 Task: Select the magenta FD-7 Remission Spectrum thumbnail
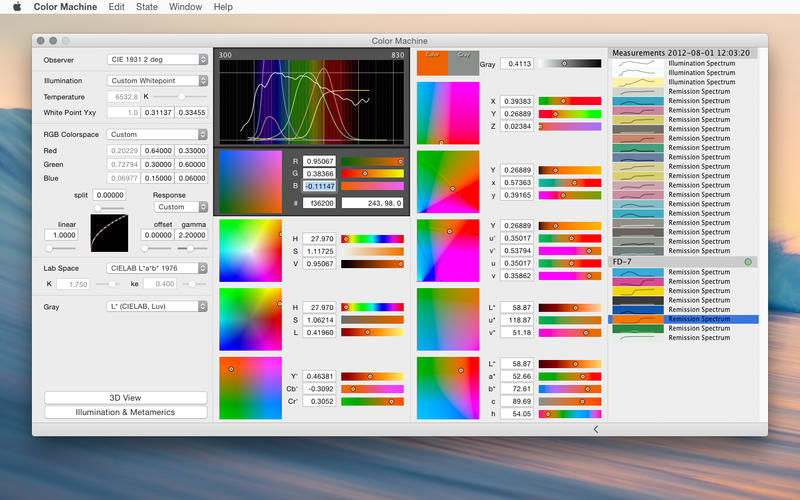(638, 282)
